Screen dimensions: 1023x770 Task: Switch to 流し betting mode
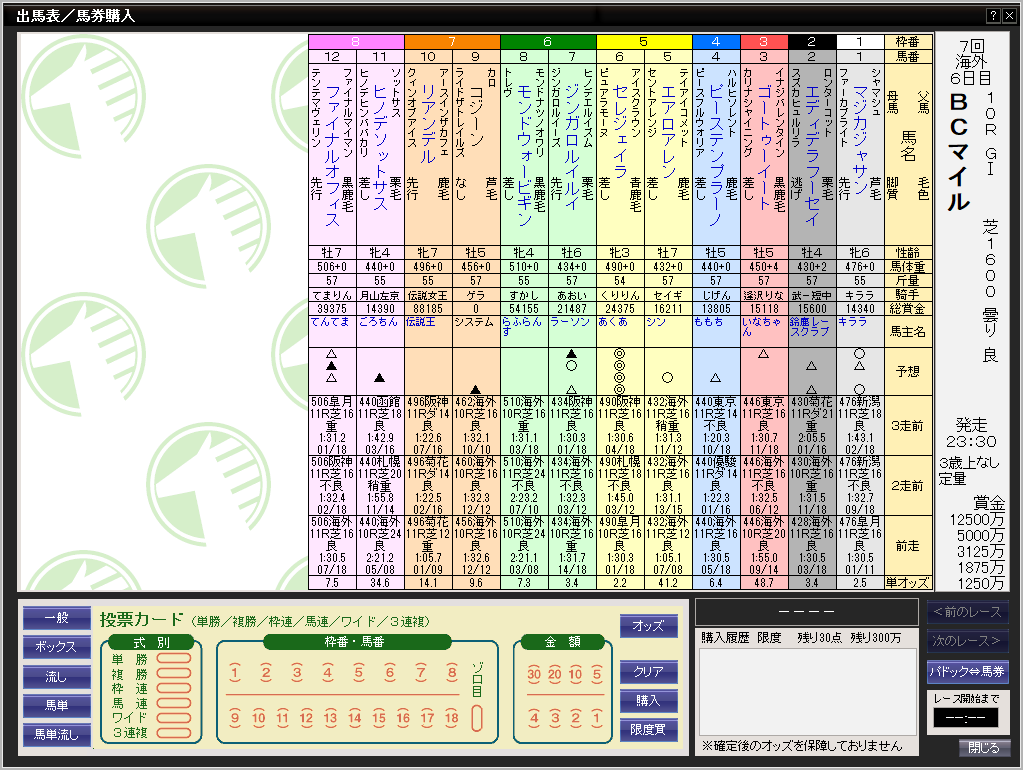(57, 677)
